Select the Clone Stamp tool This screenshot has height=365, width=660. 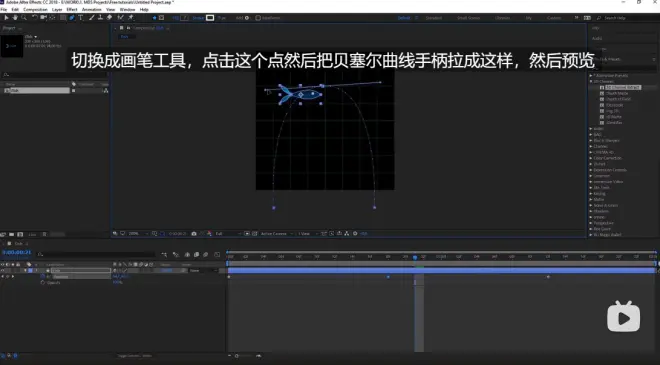[100, 18]
